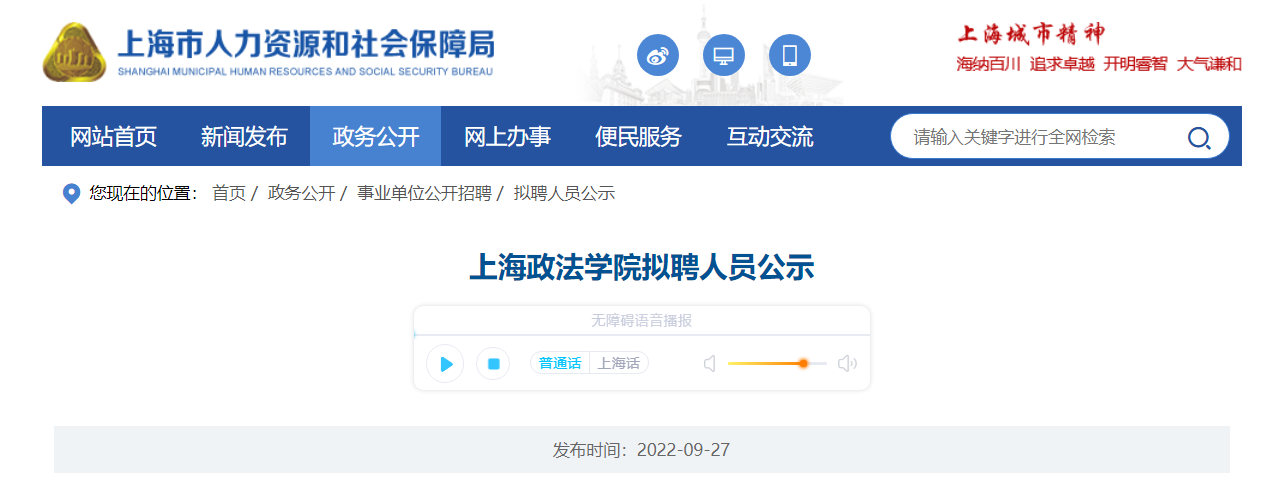Click the publish date 2022-09-27
This screenshot has height=485, width=1268.
683,450
